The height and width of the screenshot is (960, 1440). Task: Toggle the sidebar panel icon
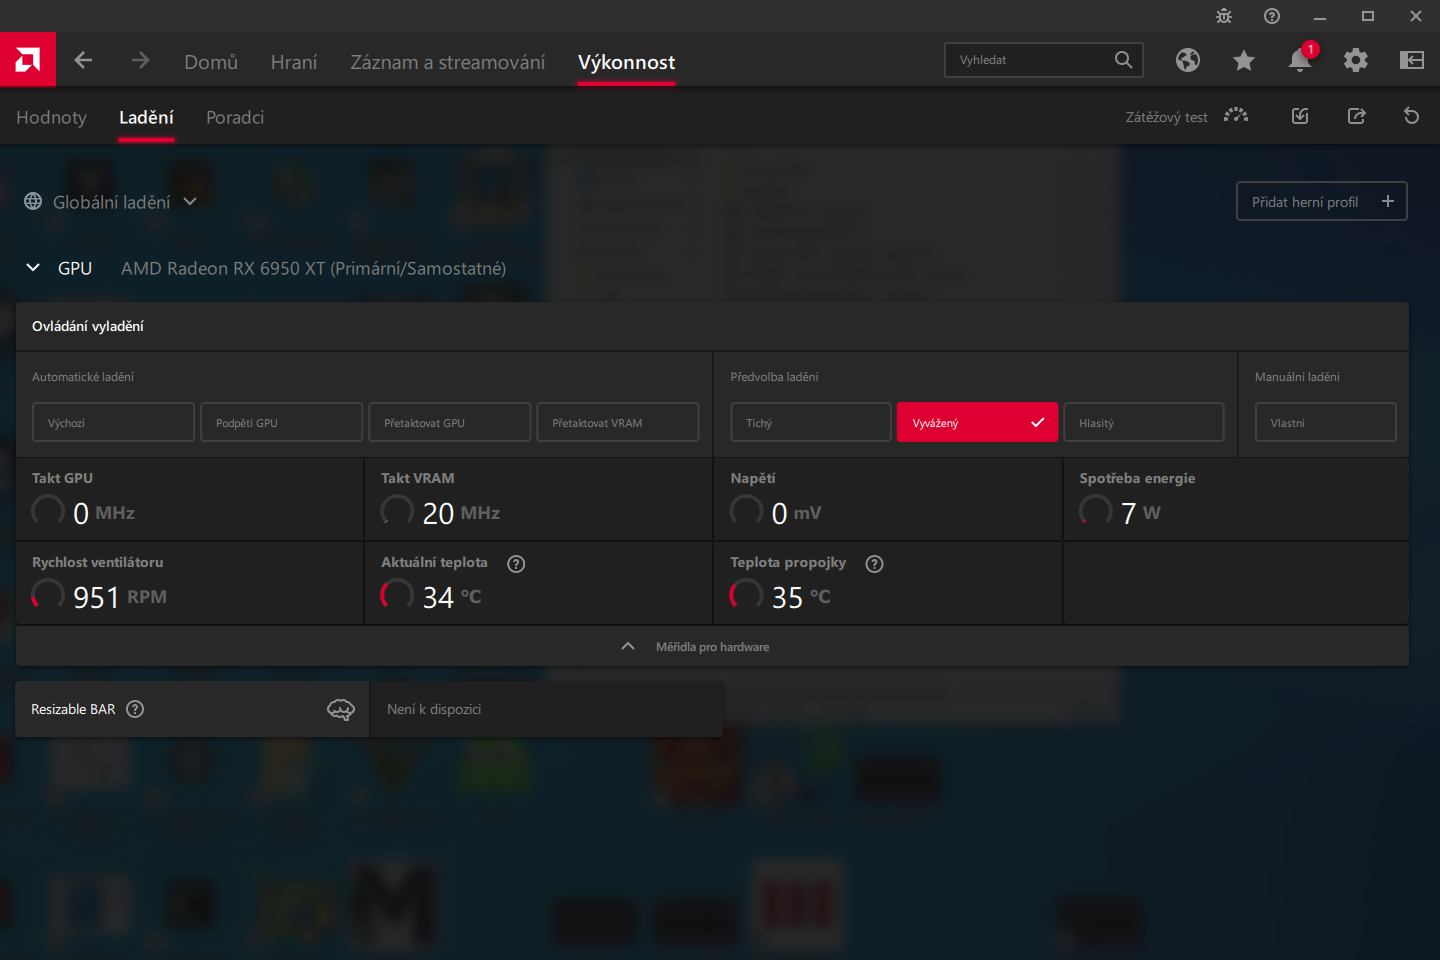coord(1412,60)
